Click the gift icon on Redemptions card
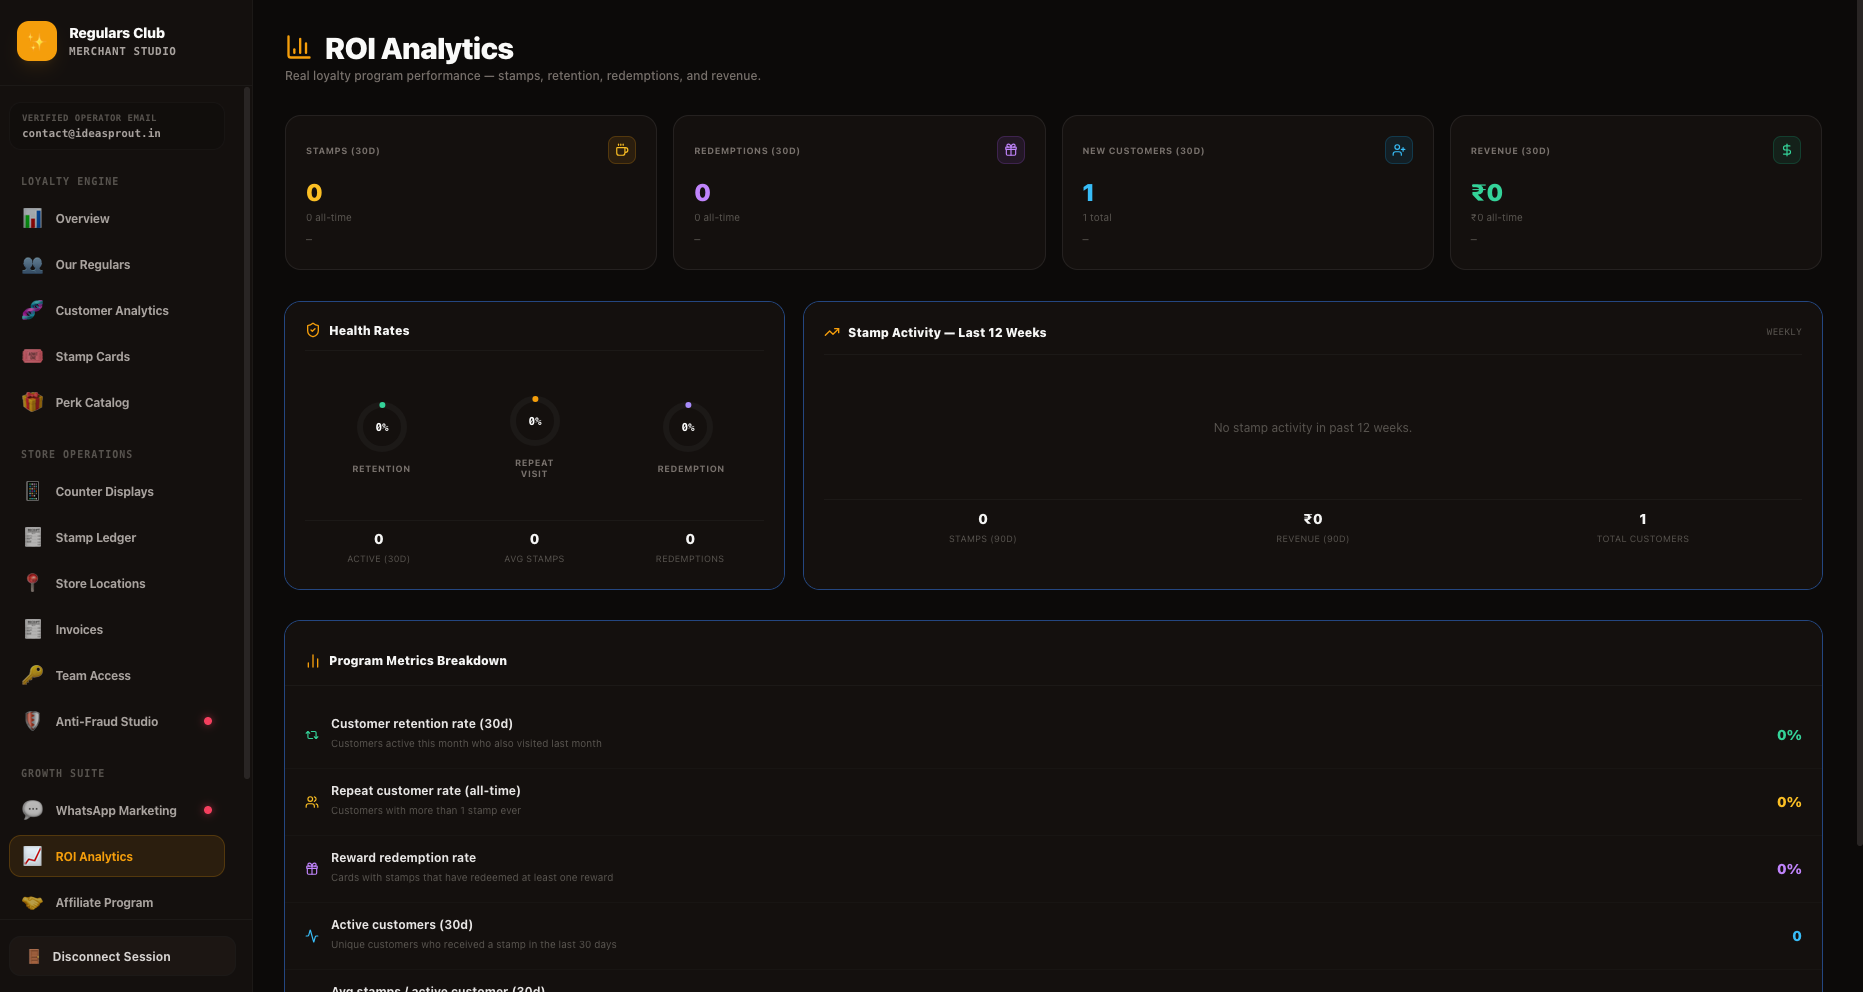The image size is (1863, 992). pyautogui.click(x=1011, y=150)
